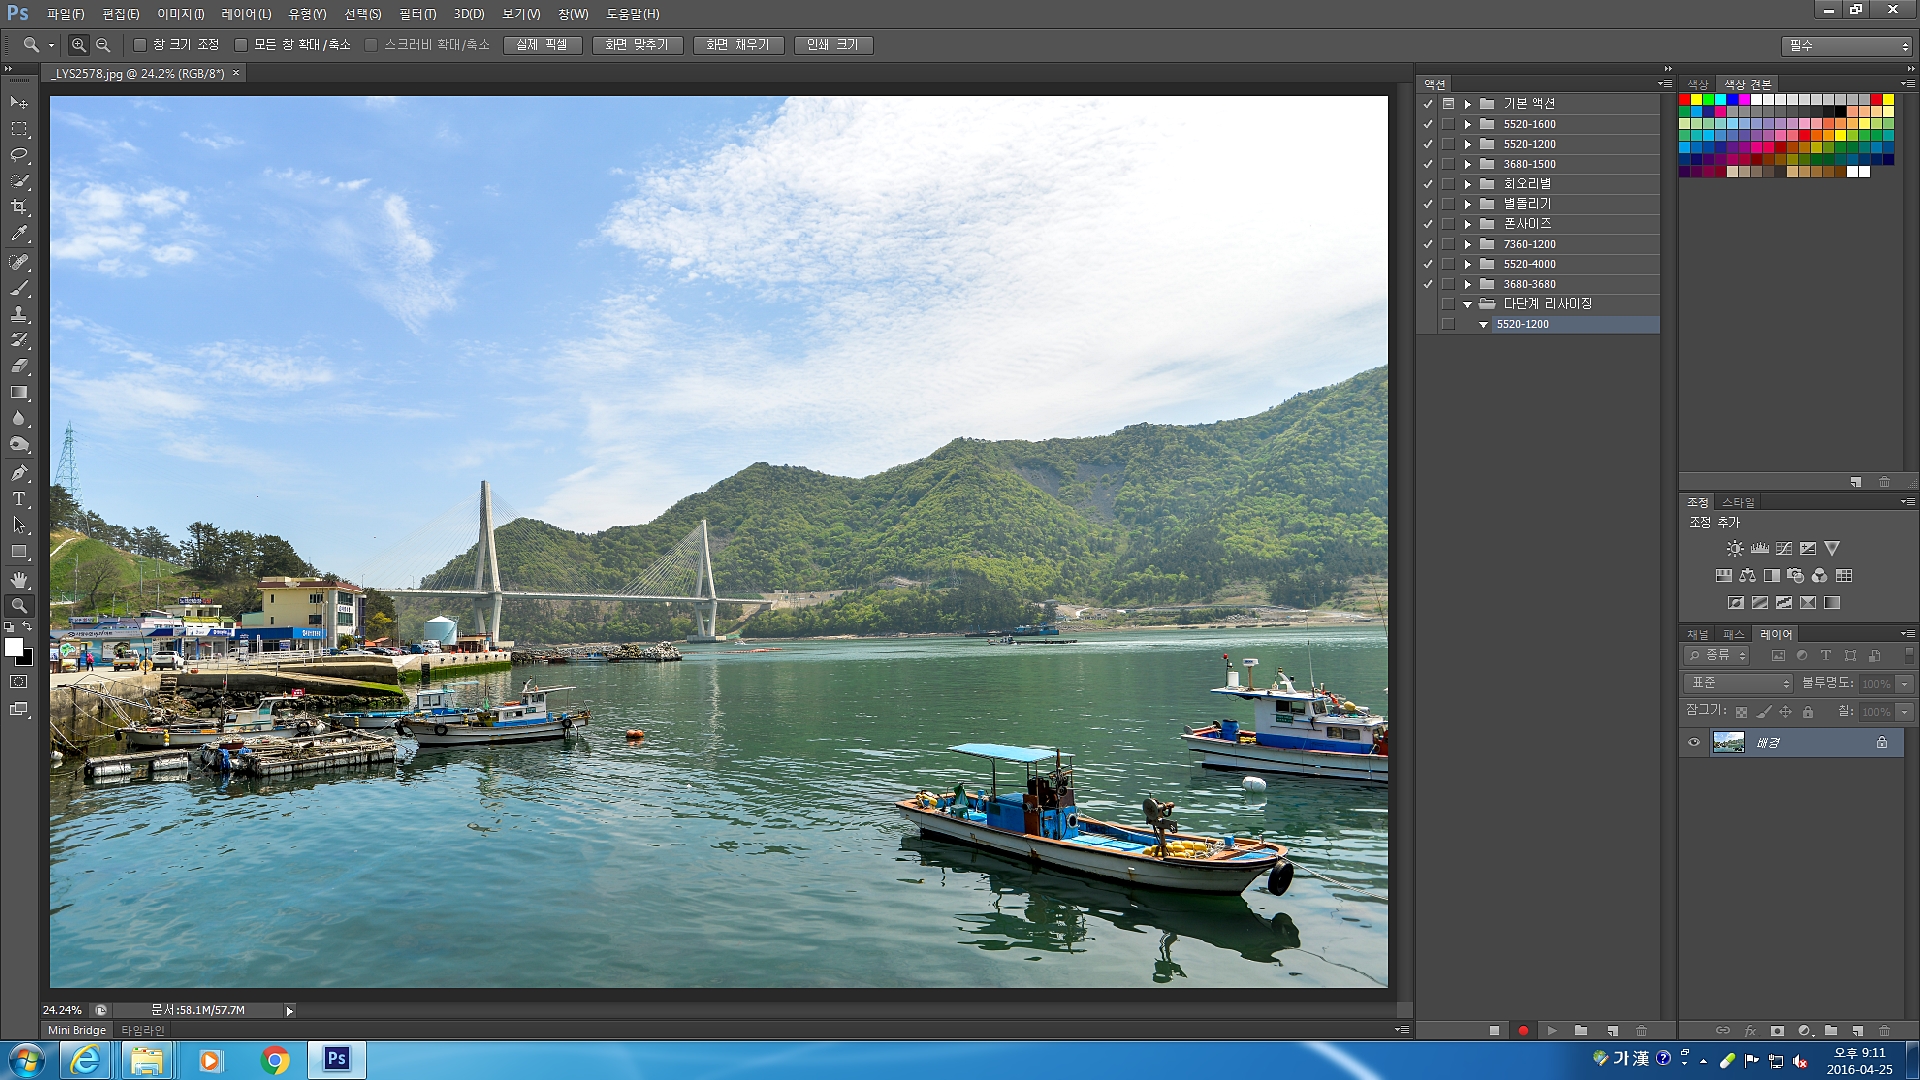
Task: Switch to the 패스 (Paths) tab
Action: click(1733, 634)
